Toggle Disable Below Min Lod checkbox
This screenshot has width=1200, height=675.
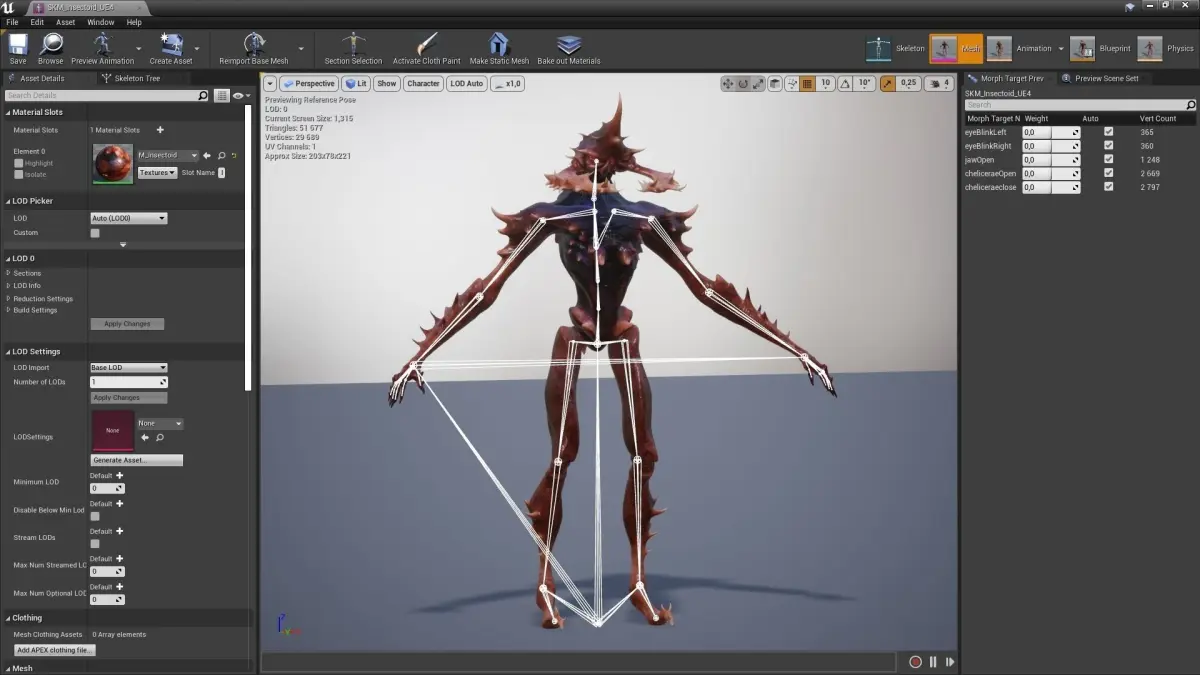[95, 516]
